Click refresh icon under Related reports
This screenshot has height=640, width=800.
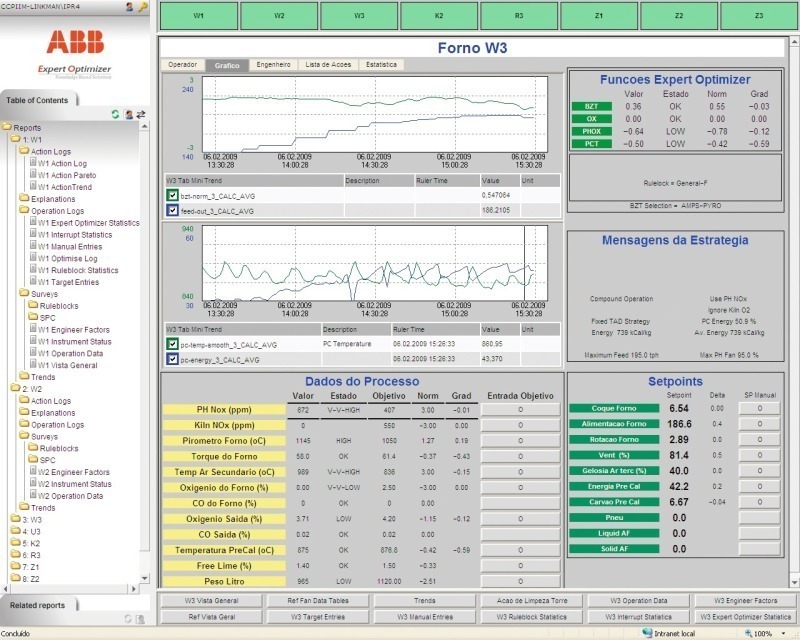coord(127,619)
